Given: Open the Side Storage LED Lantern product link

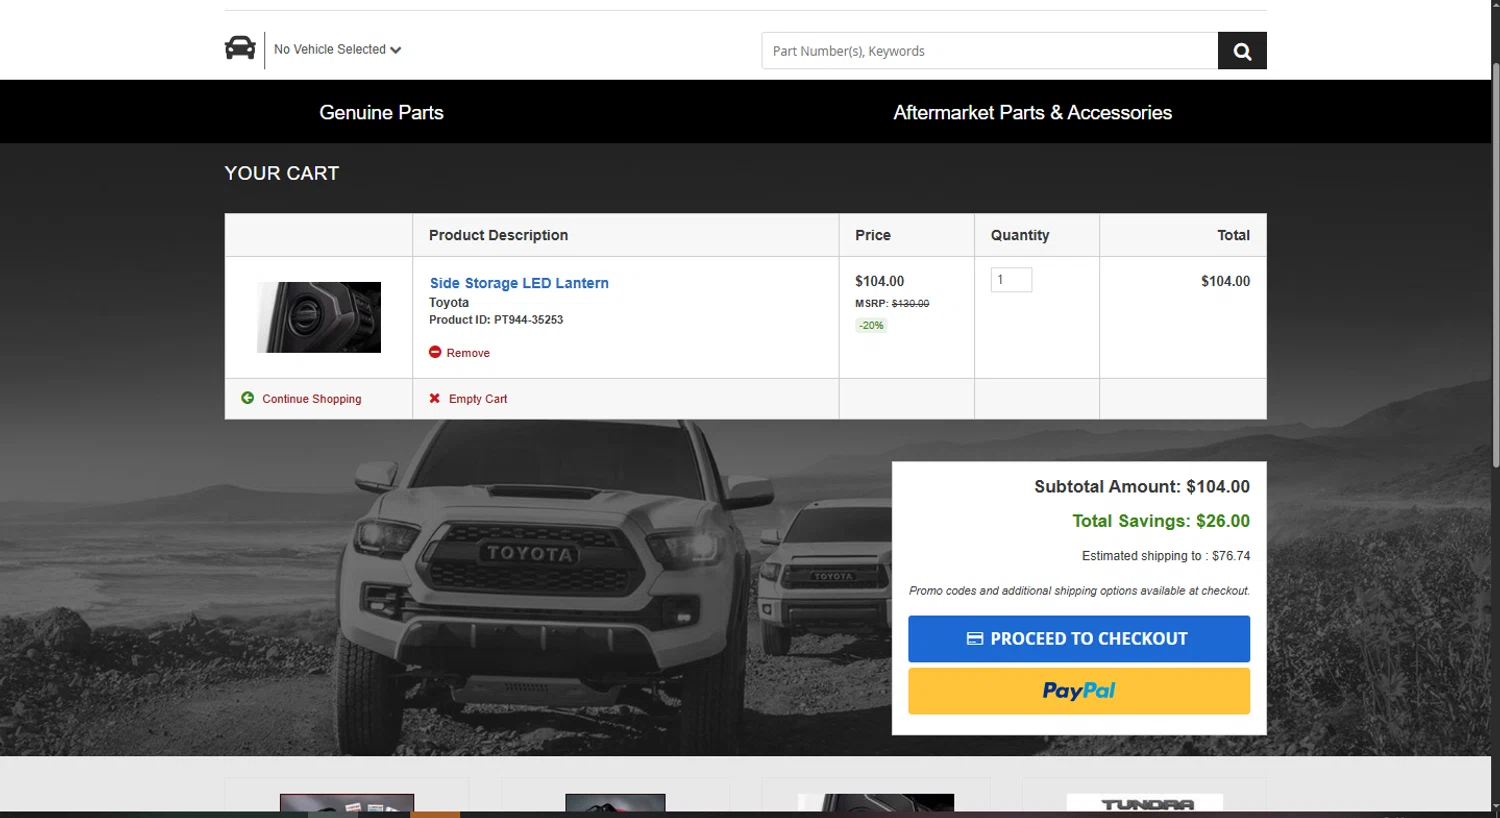Looking at the screenshot, I should click(519, 283).
